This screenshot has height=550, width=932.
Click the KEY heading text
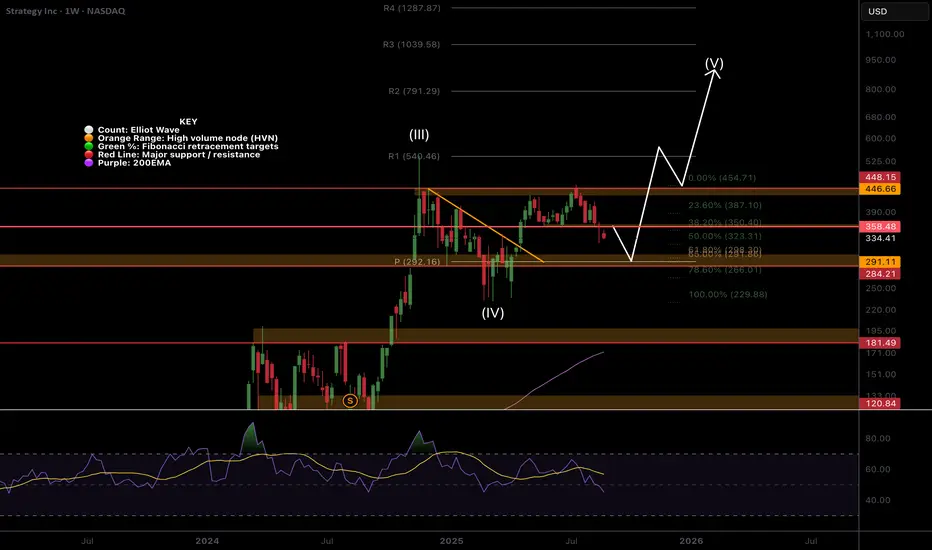188,121
